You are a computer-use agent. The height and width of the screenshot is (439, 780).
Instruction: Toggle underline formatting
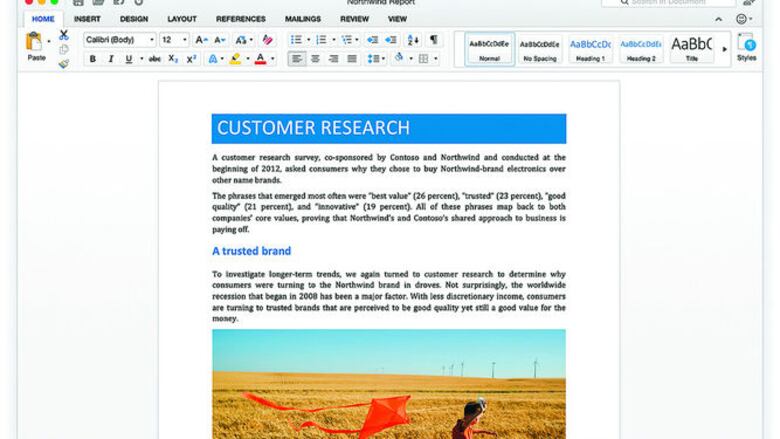129,59
